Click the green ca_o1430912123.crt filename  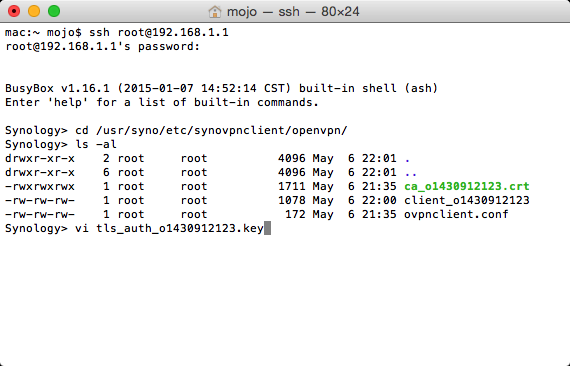pyautogui.click(x=466, y=186)
